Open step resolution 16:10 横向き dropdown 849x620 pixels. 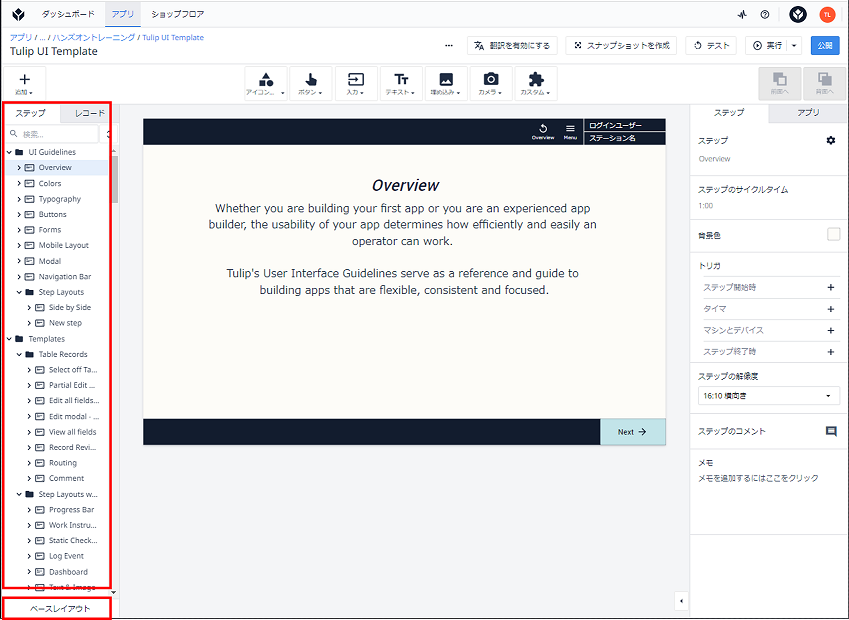[769, 396]
